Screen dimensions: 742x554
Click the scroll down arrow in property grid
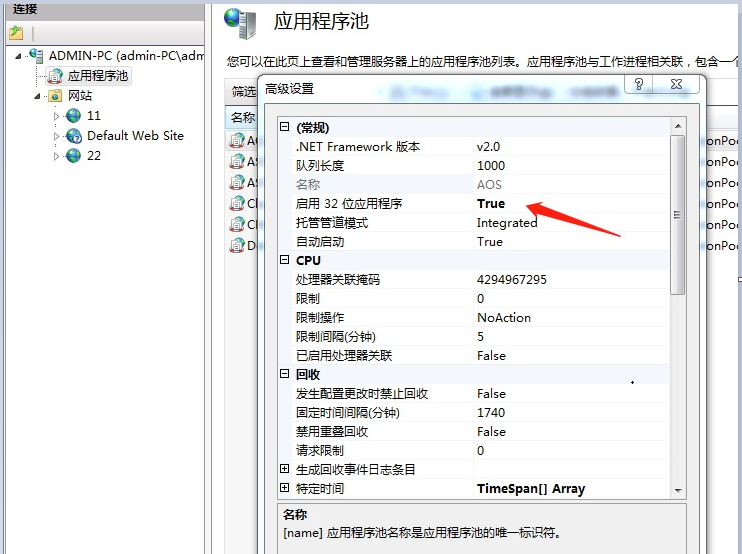[678, 490]
